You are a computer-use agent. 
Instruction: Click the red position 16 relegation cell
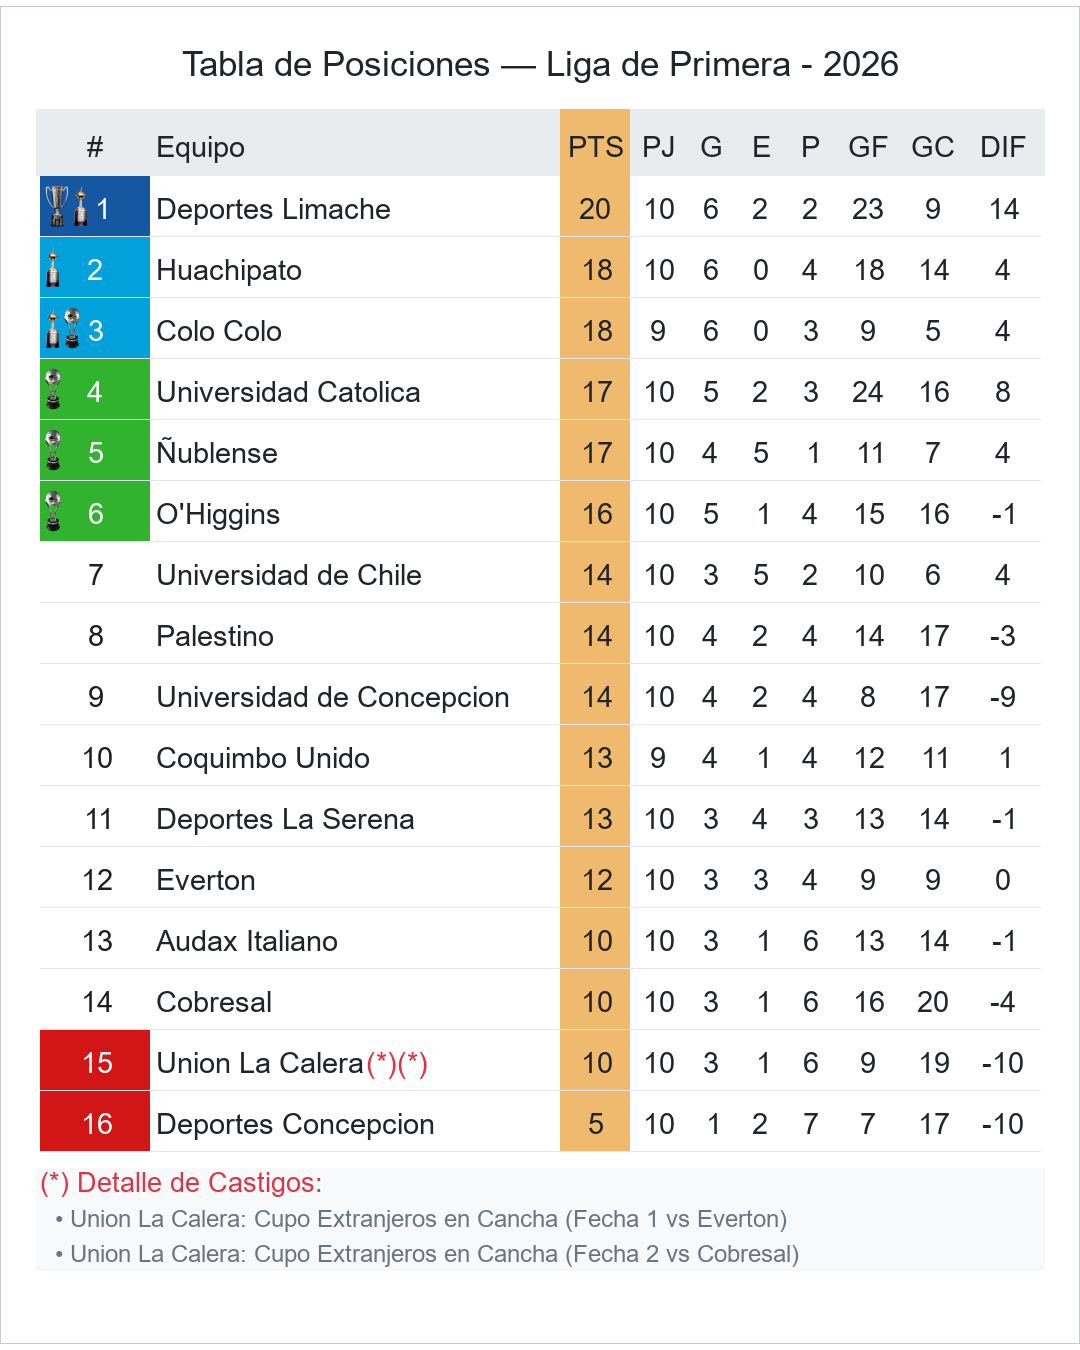(x=95, y=1124)
